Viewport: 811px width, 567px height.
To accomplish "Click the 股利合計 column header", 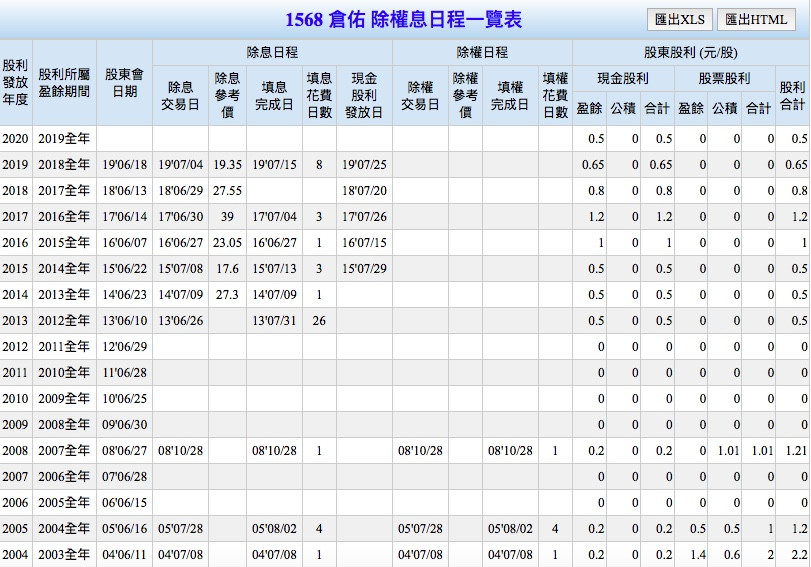I will 792,95.
